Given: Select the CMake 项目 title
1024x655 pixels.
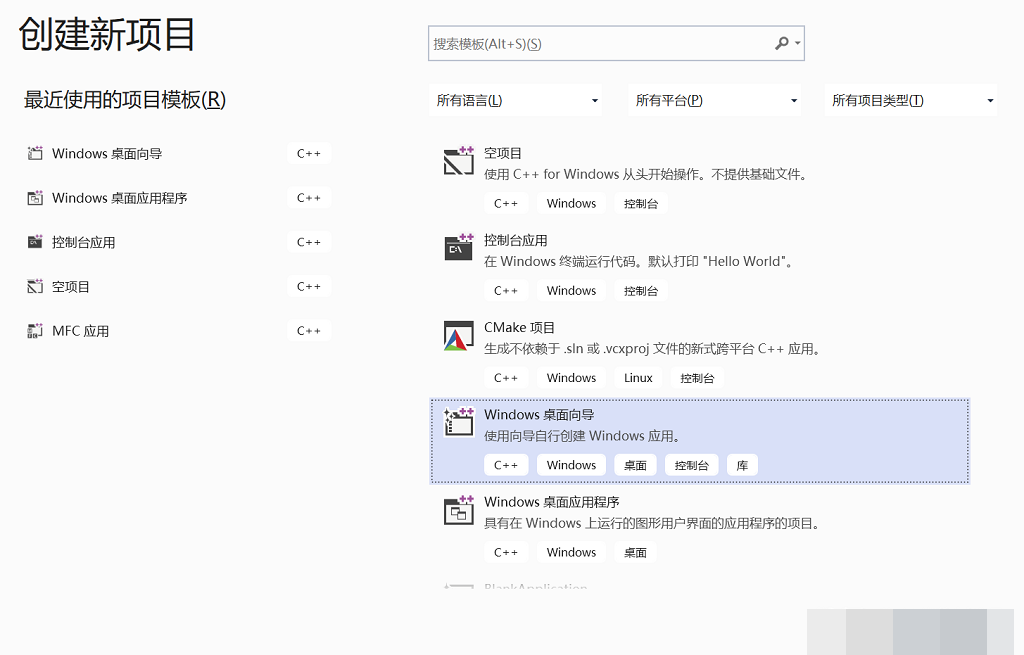Looking at the screenshot, I should [x=519, y=327].
